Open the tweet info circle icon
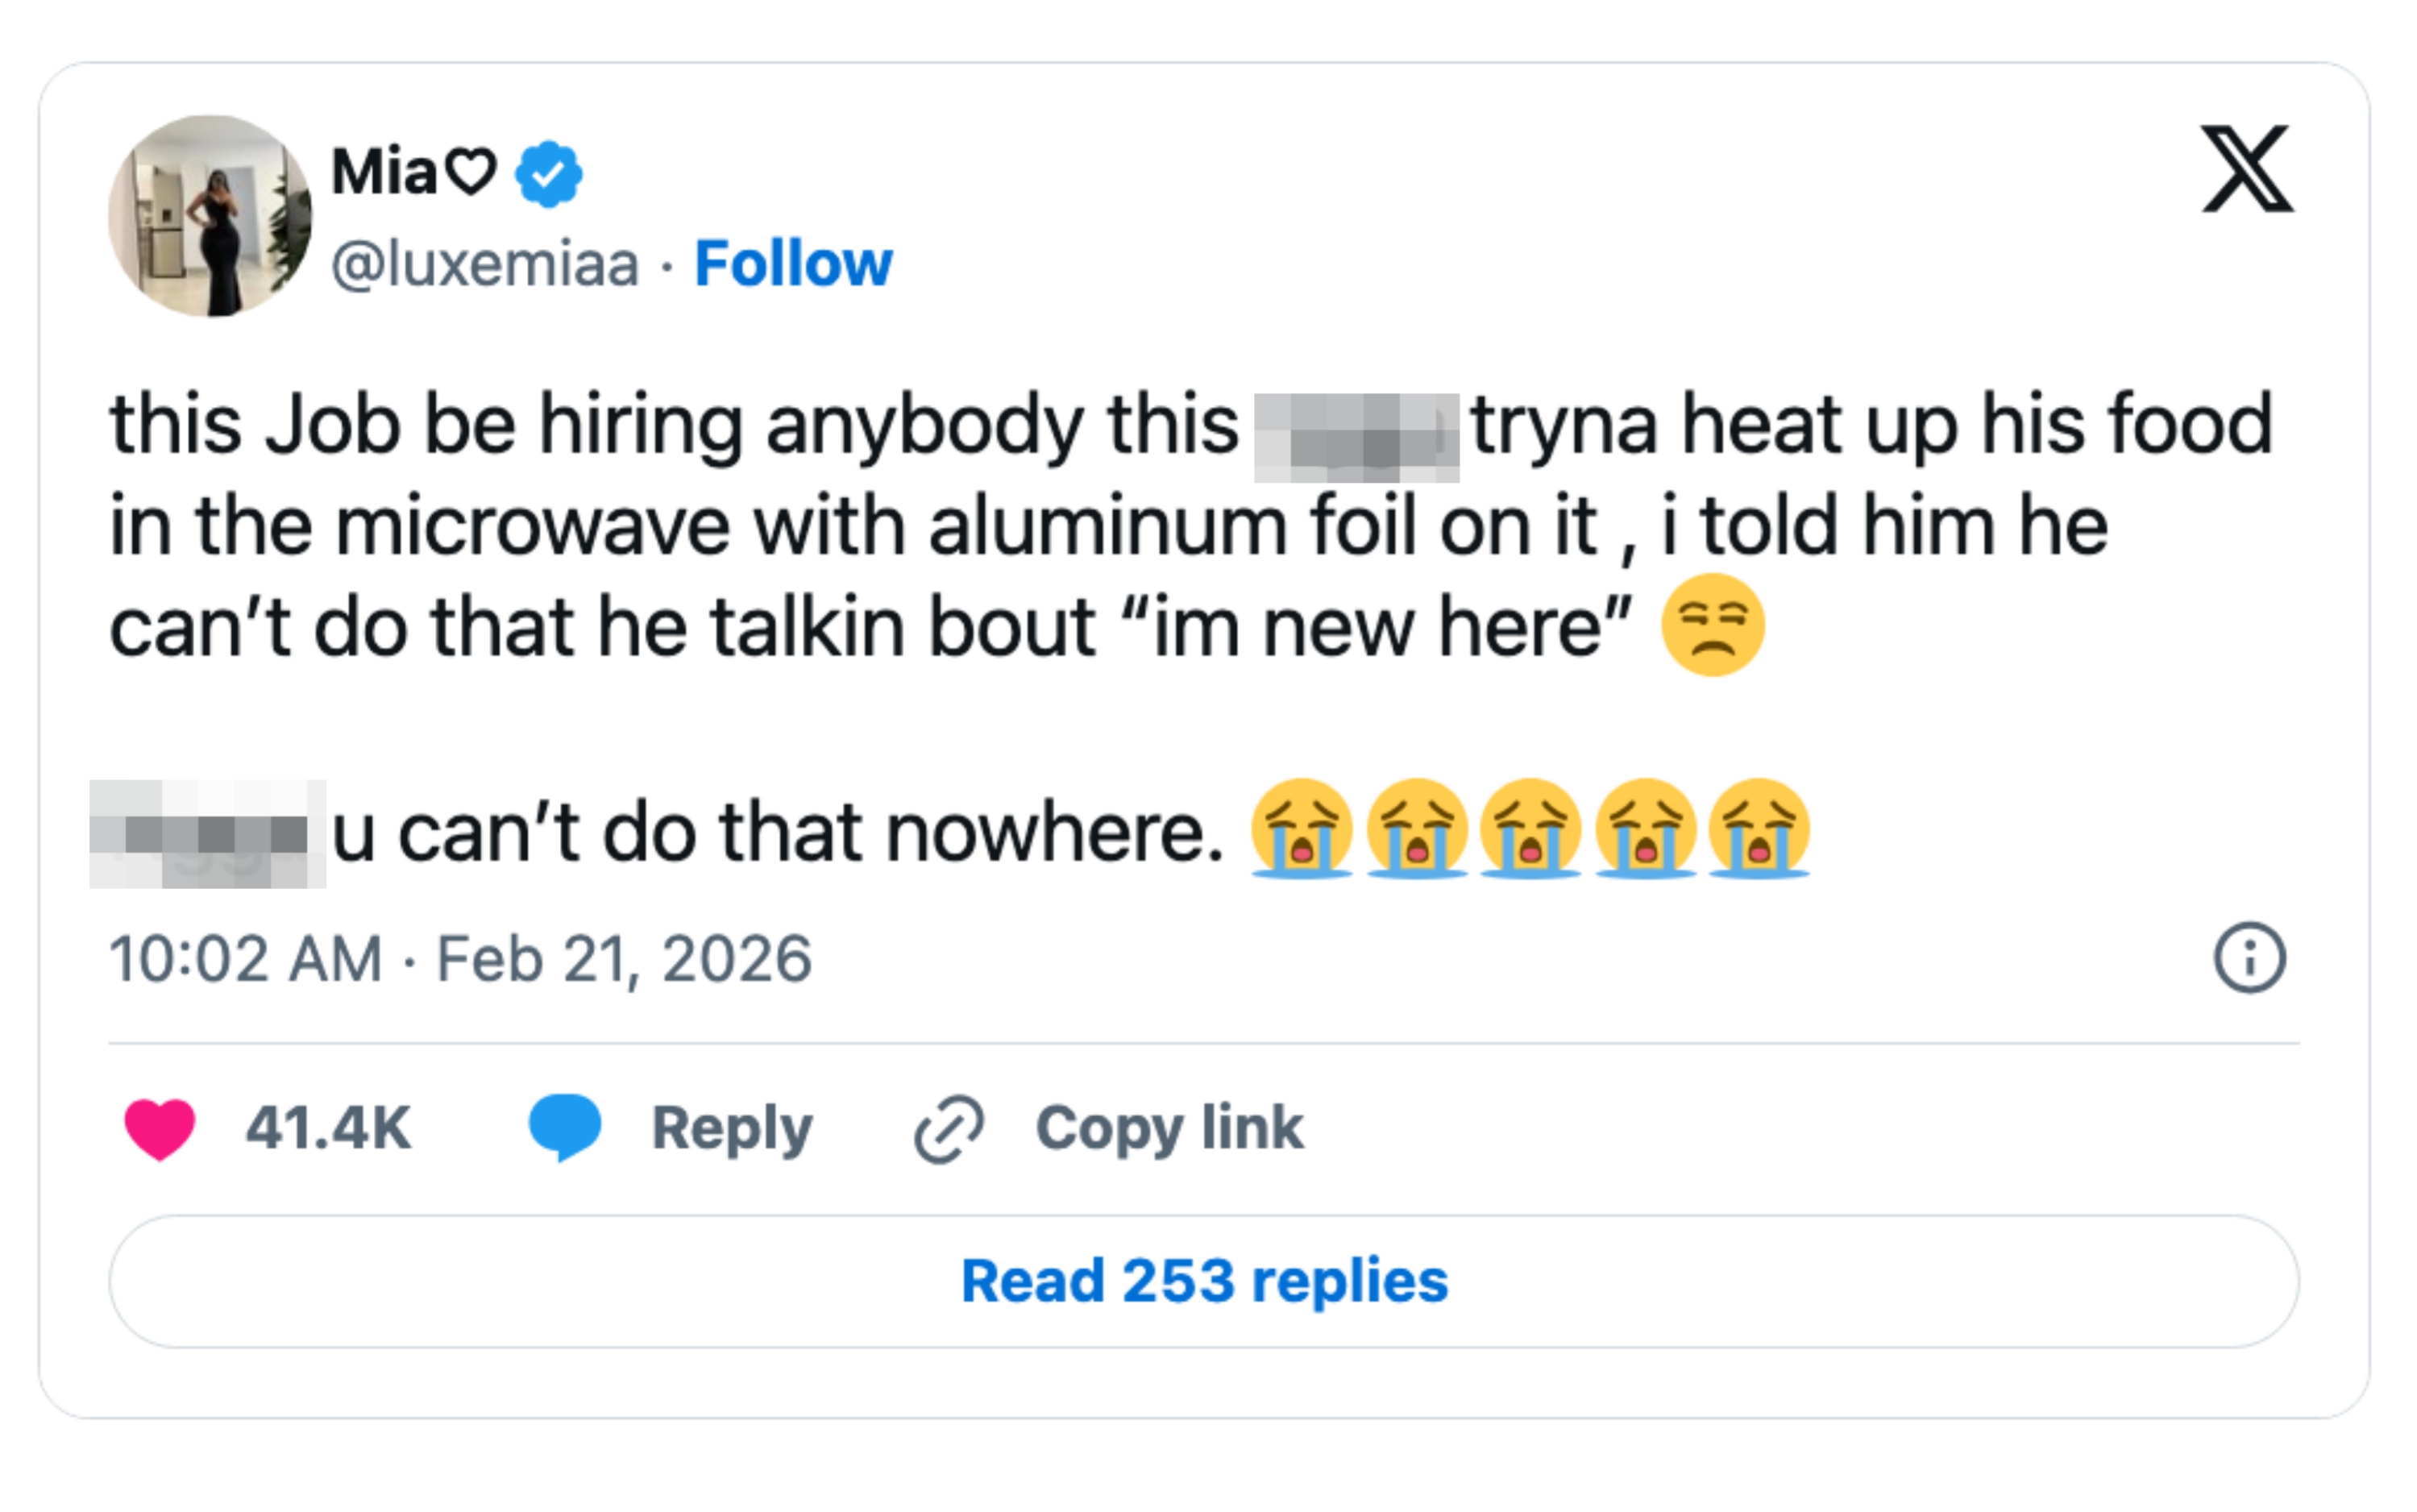 point(2249,958)
